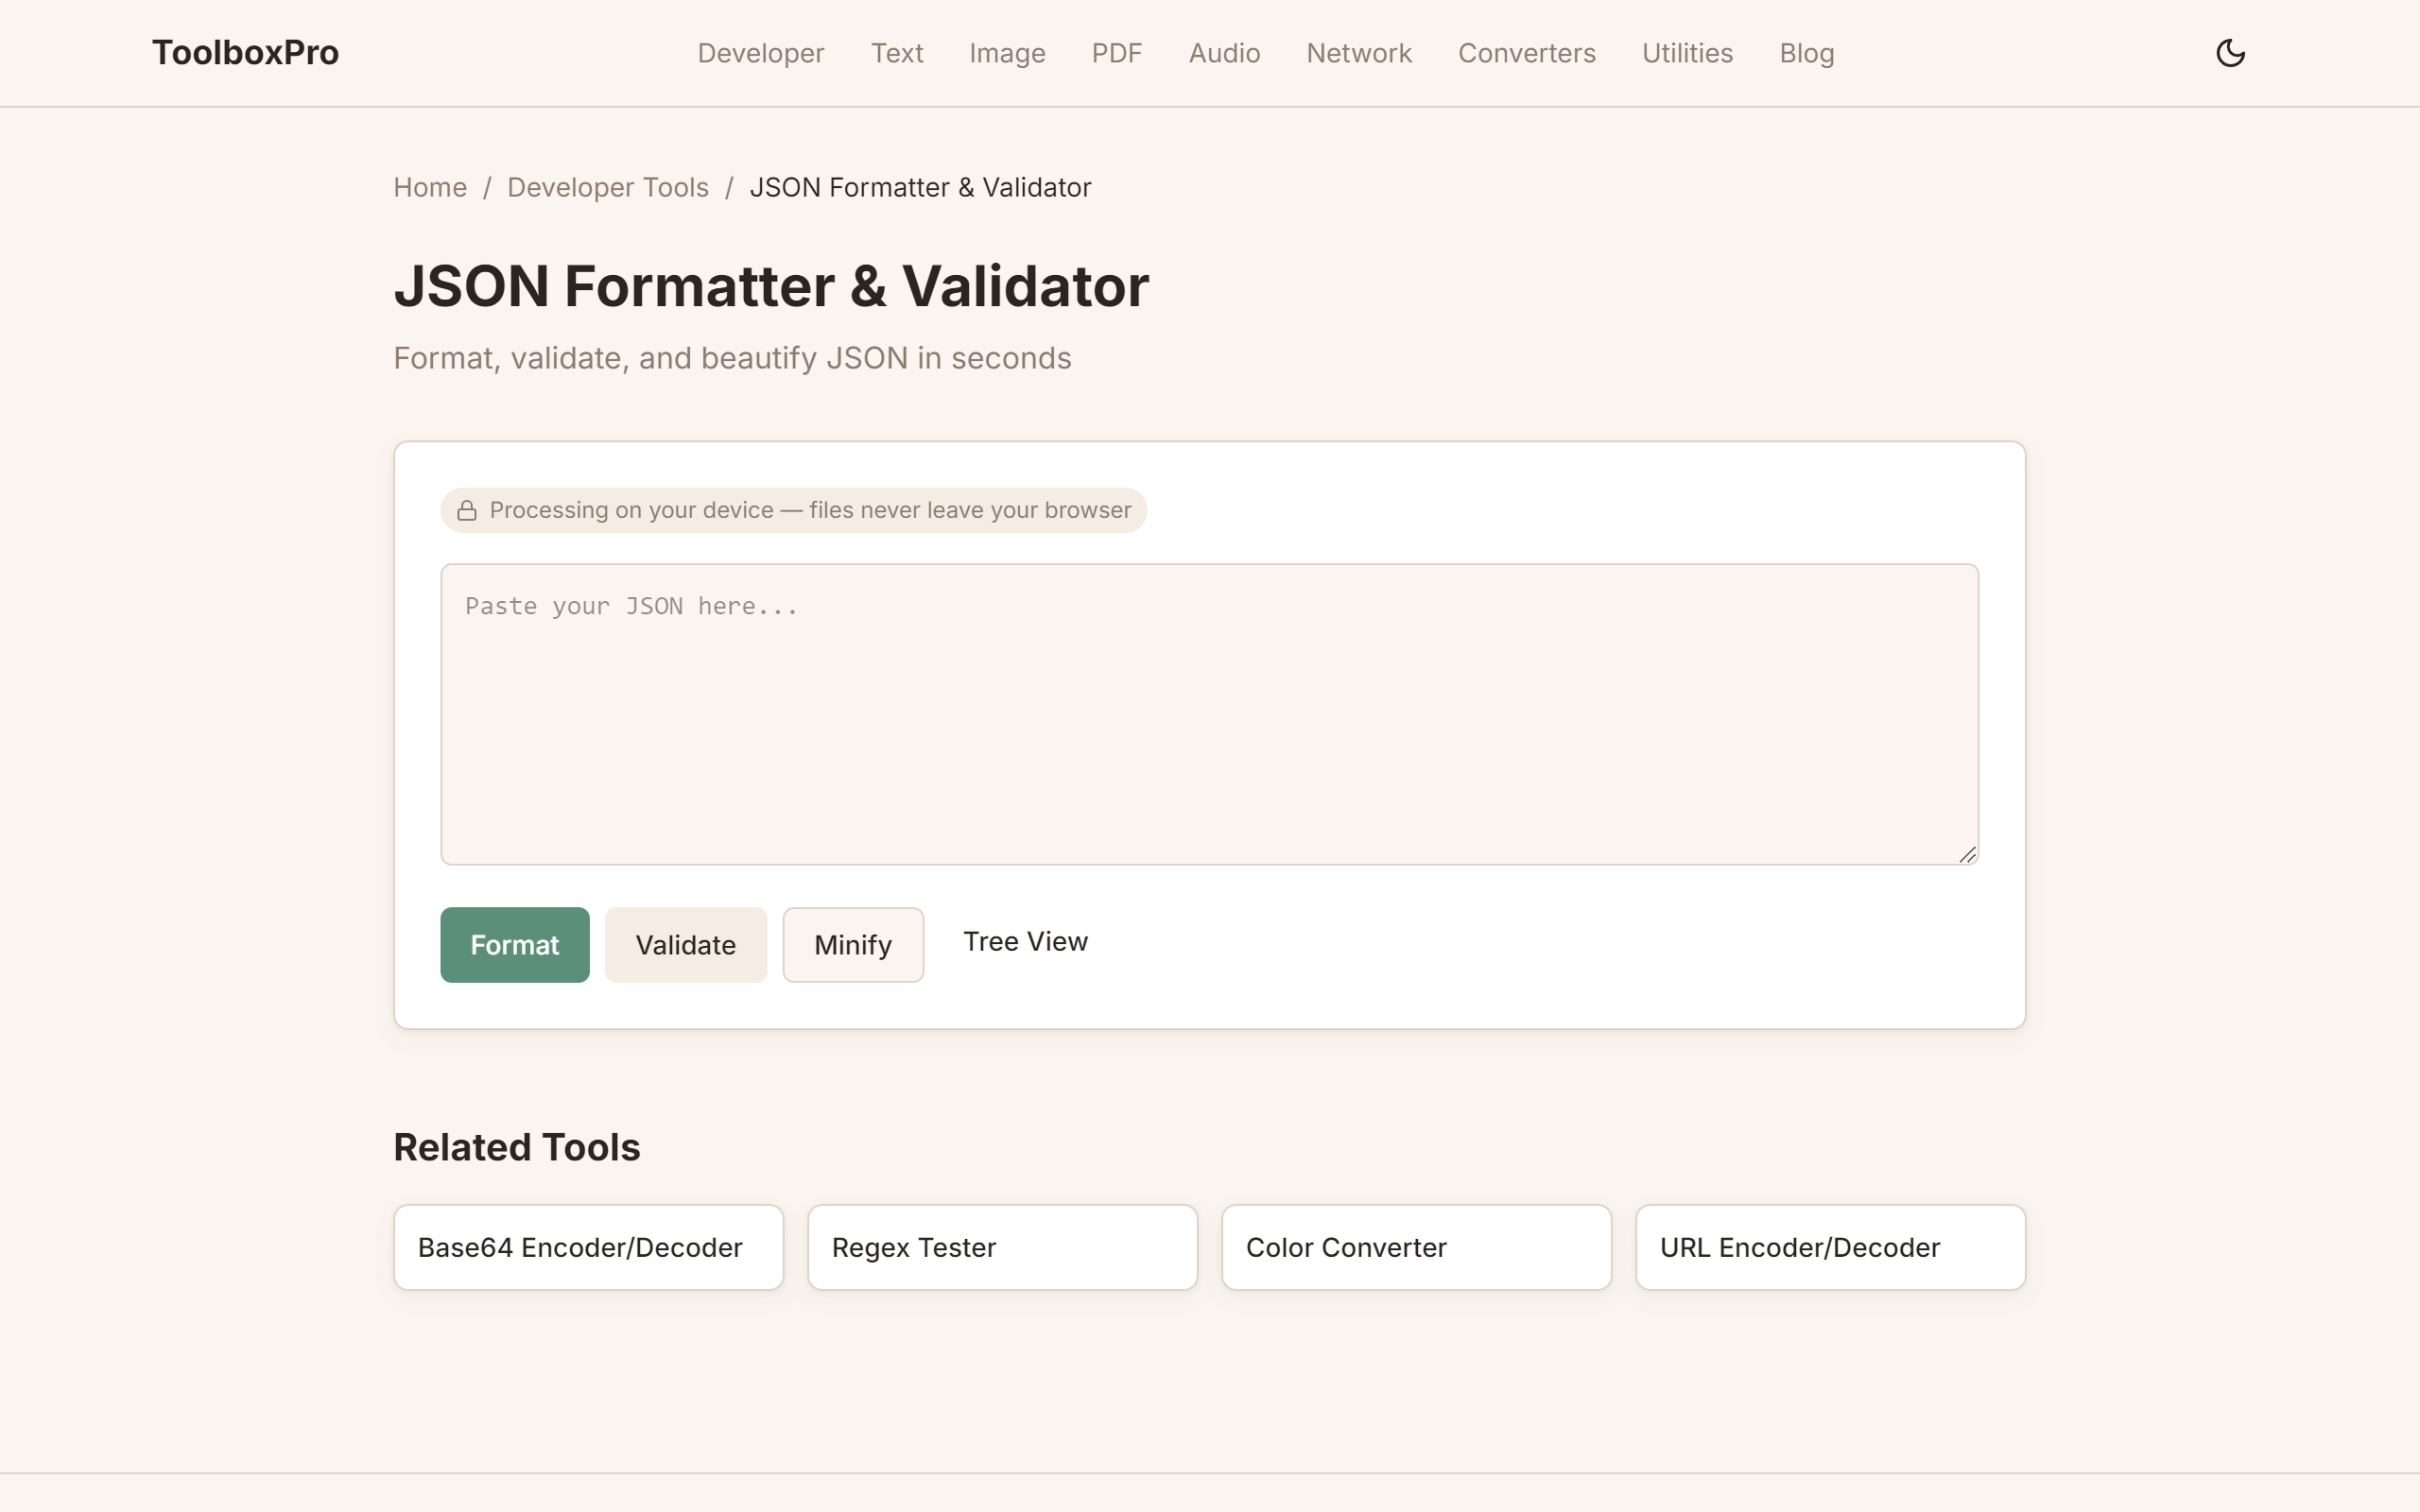
Task: Click the Format button
Action: (x=515, y=944)
